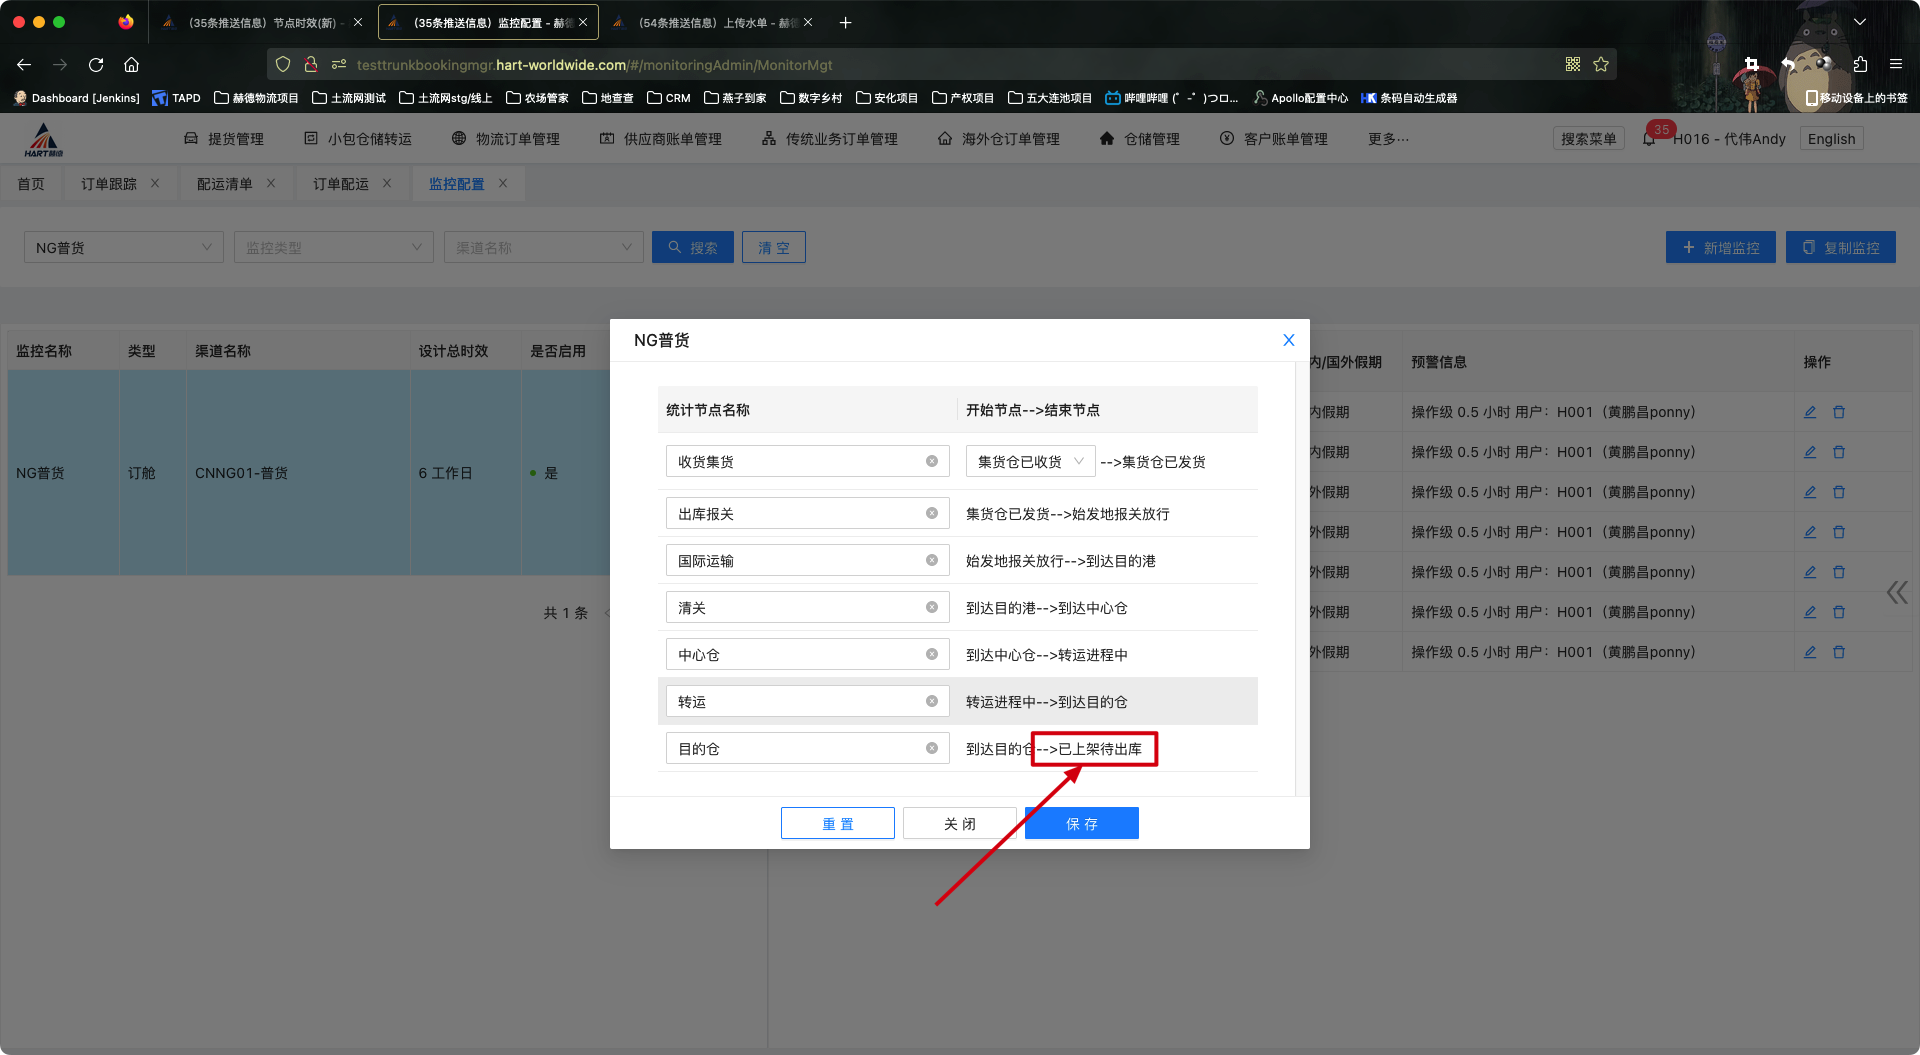This screenshot has height=1055, width=1920.
Task: Click the 新增监控 button
Action: (1720, 247)
